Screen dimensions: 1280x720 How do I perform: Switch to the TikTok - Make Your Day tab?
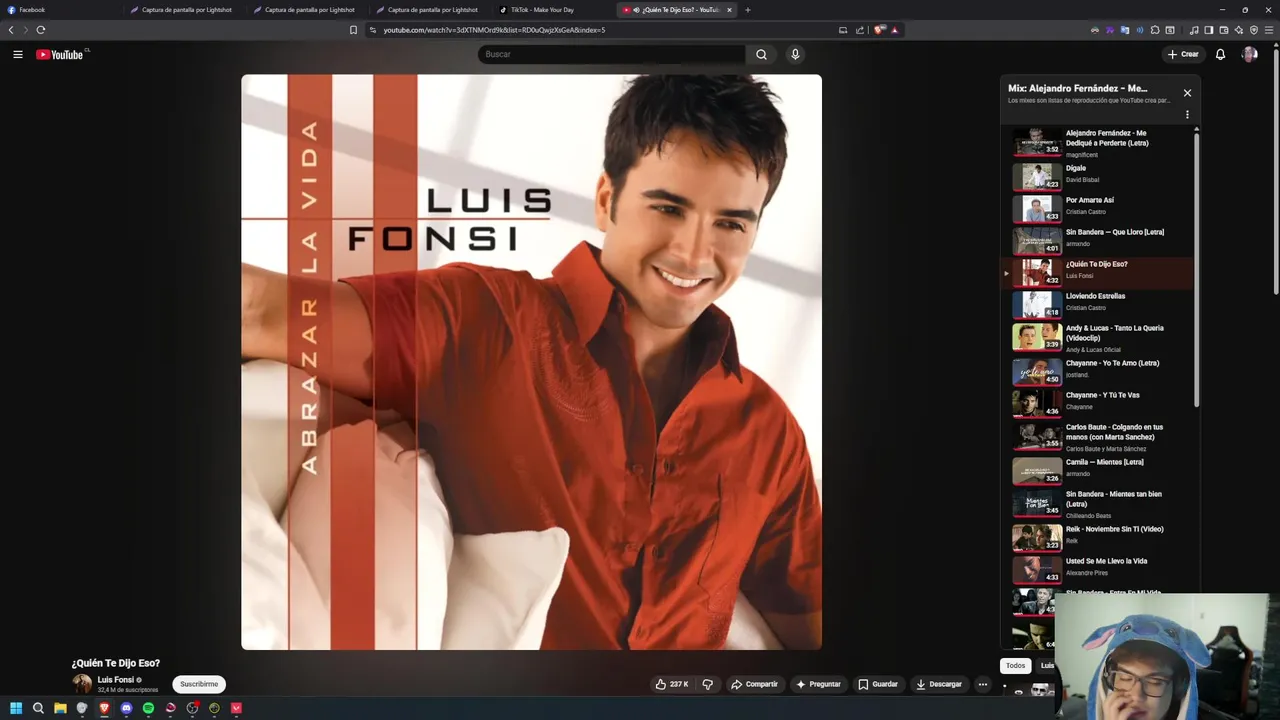coord(553,10)
